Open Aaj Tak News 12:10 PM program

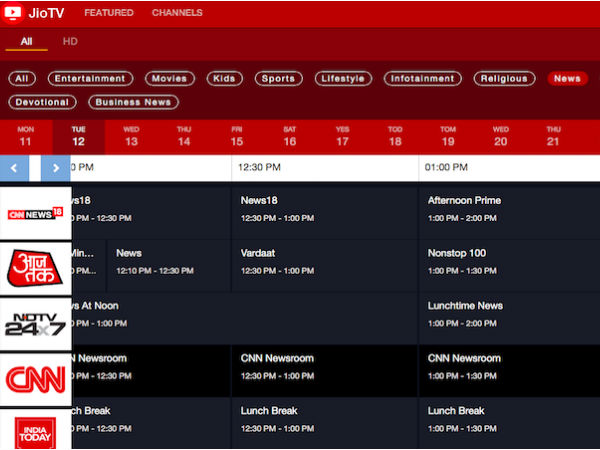(x=169, y=266)
